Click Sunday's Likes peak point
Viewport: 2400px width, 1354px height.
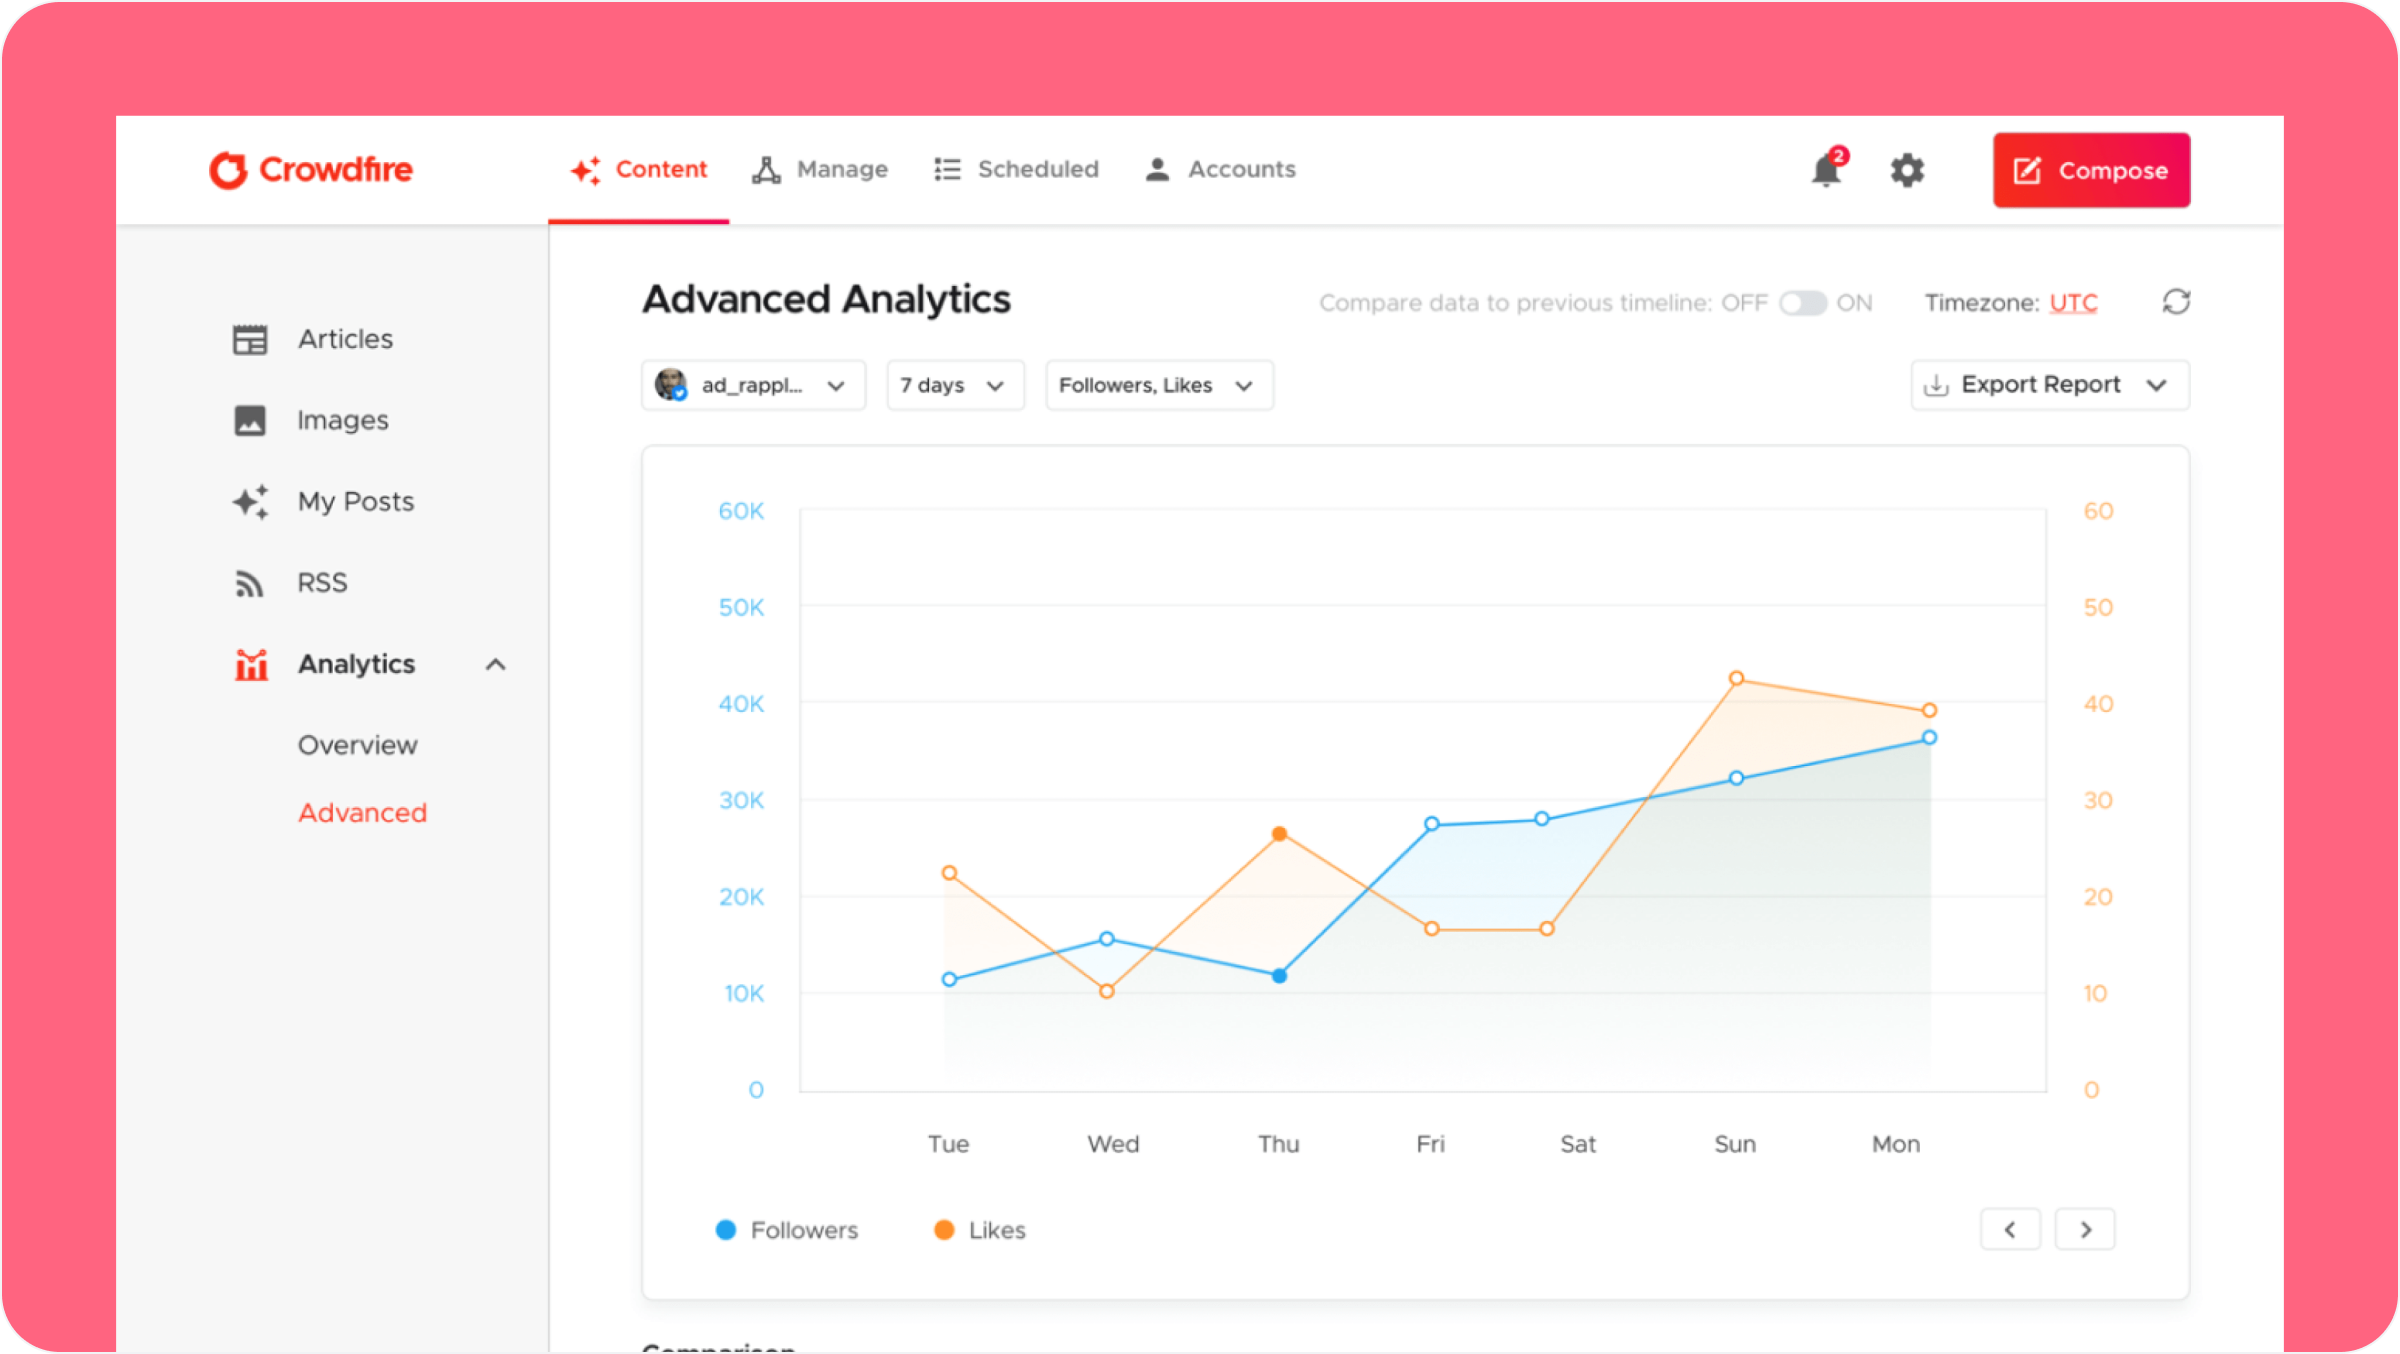[1736, 678]
